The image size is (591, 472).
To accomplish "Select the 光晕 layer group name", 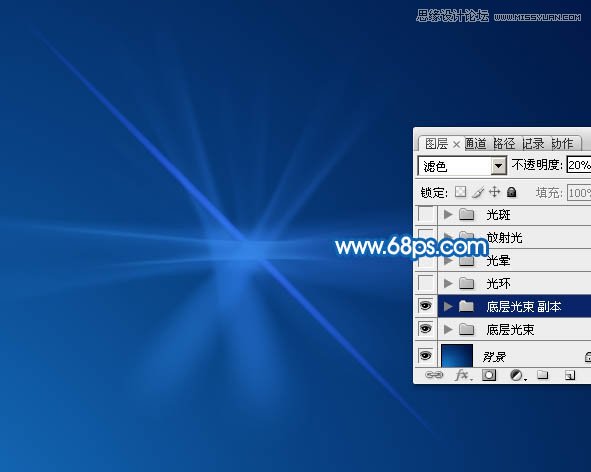I will 498,261.
